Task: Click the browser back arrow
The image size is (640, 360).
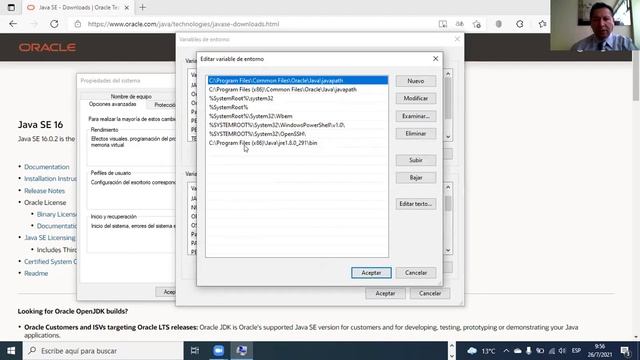Action: click(13, 24)
